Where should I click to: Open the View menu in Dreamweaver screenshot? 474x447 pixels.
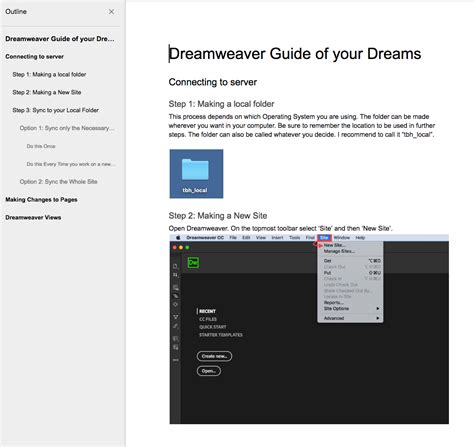(261, 238)
